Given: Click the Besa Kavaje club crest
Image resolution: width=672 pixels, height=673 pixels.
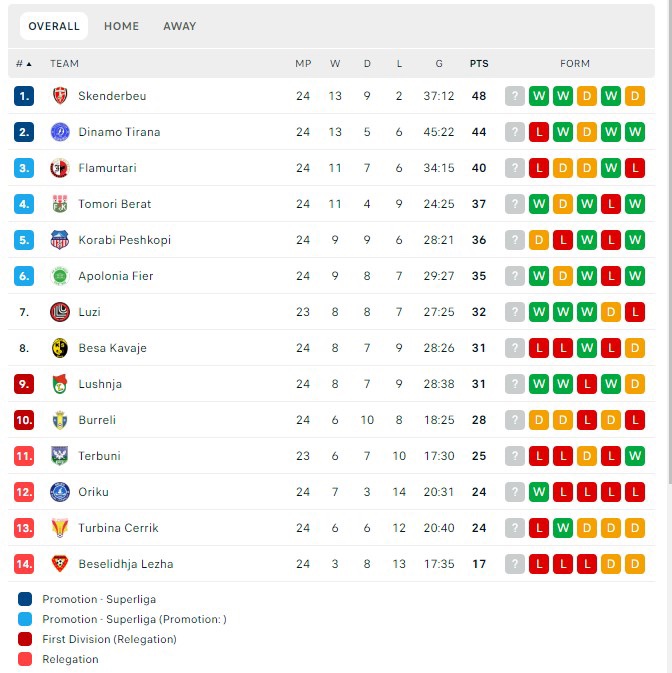Looking at the screenshot, I should tap(60, 348).
